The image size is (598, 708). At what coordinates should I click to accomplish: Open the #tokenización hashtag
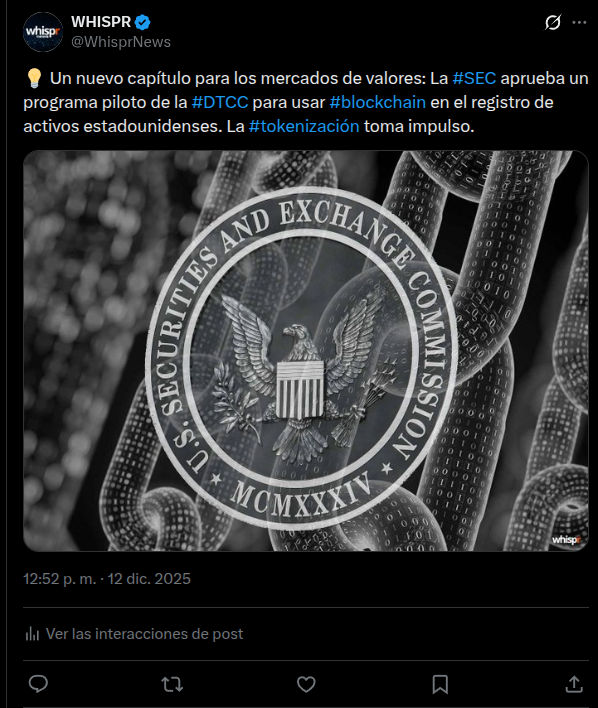pos(304,126)
